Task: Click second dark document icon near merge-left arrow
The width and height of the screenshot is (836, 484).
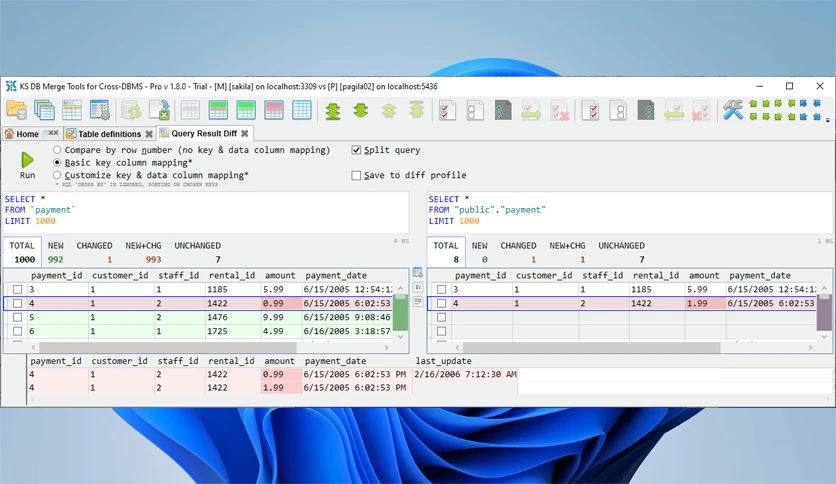Action: 646,110
